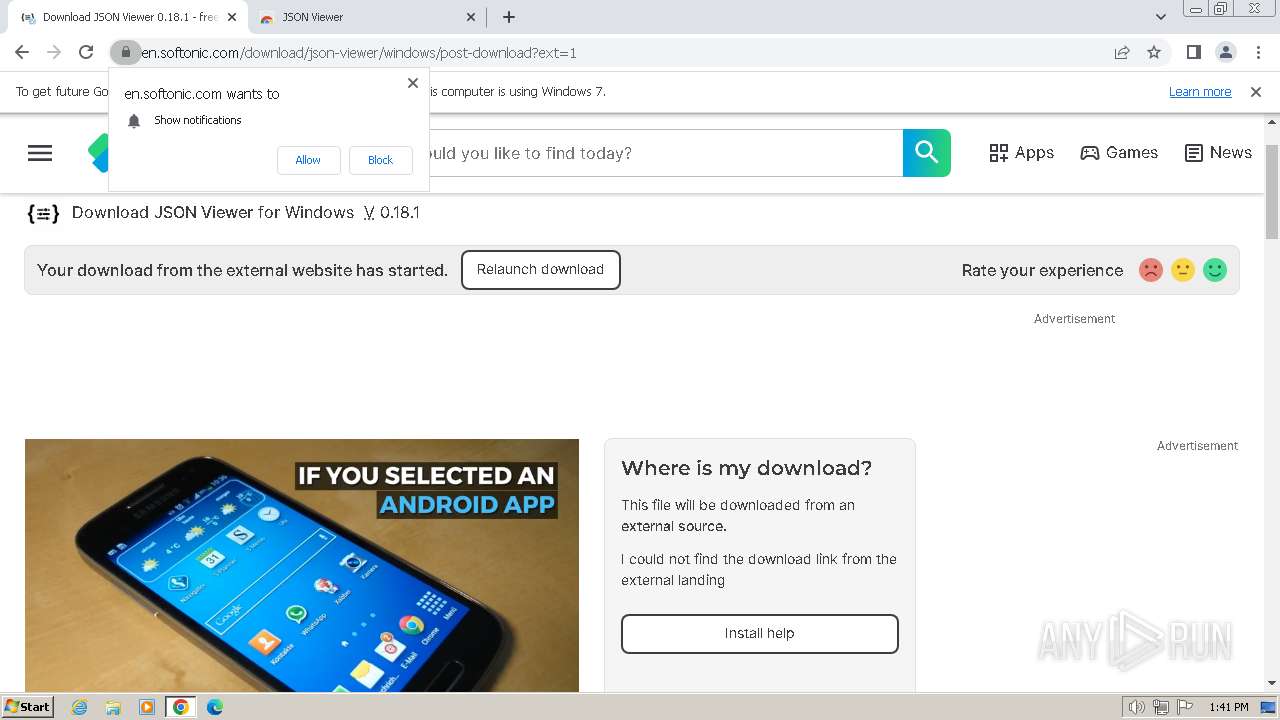
Task: Click the address bar URL
Action: point(359,52)
